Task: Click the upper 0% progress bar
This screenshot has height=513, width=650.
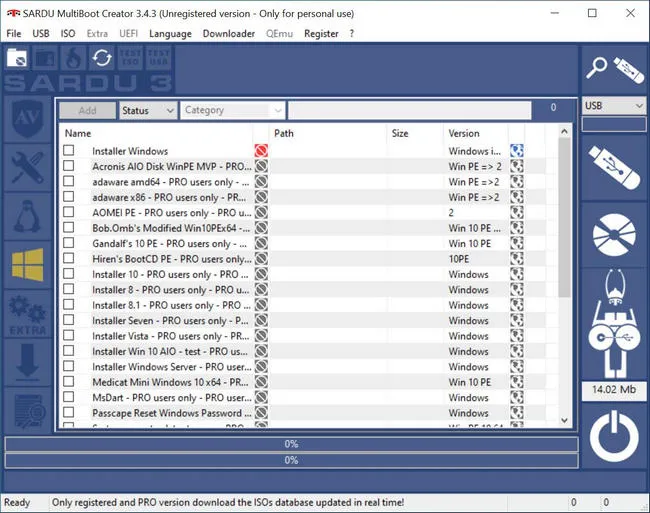Action: [291, 444]
